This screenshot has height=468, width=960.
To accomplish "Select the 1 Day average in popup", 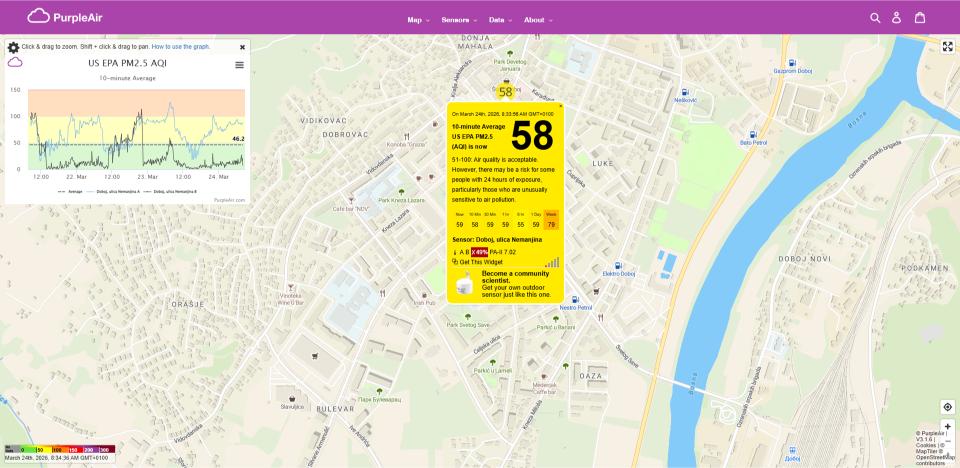I will 536,221.
